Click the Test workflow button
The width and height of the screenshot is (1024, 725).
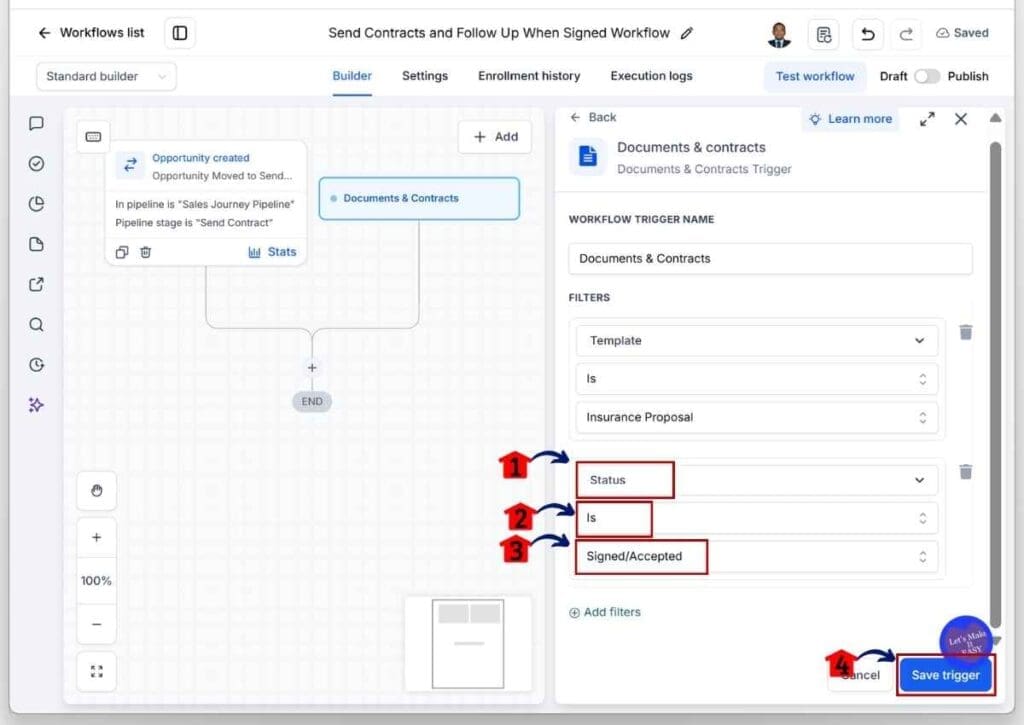tap(814, 76)
